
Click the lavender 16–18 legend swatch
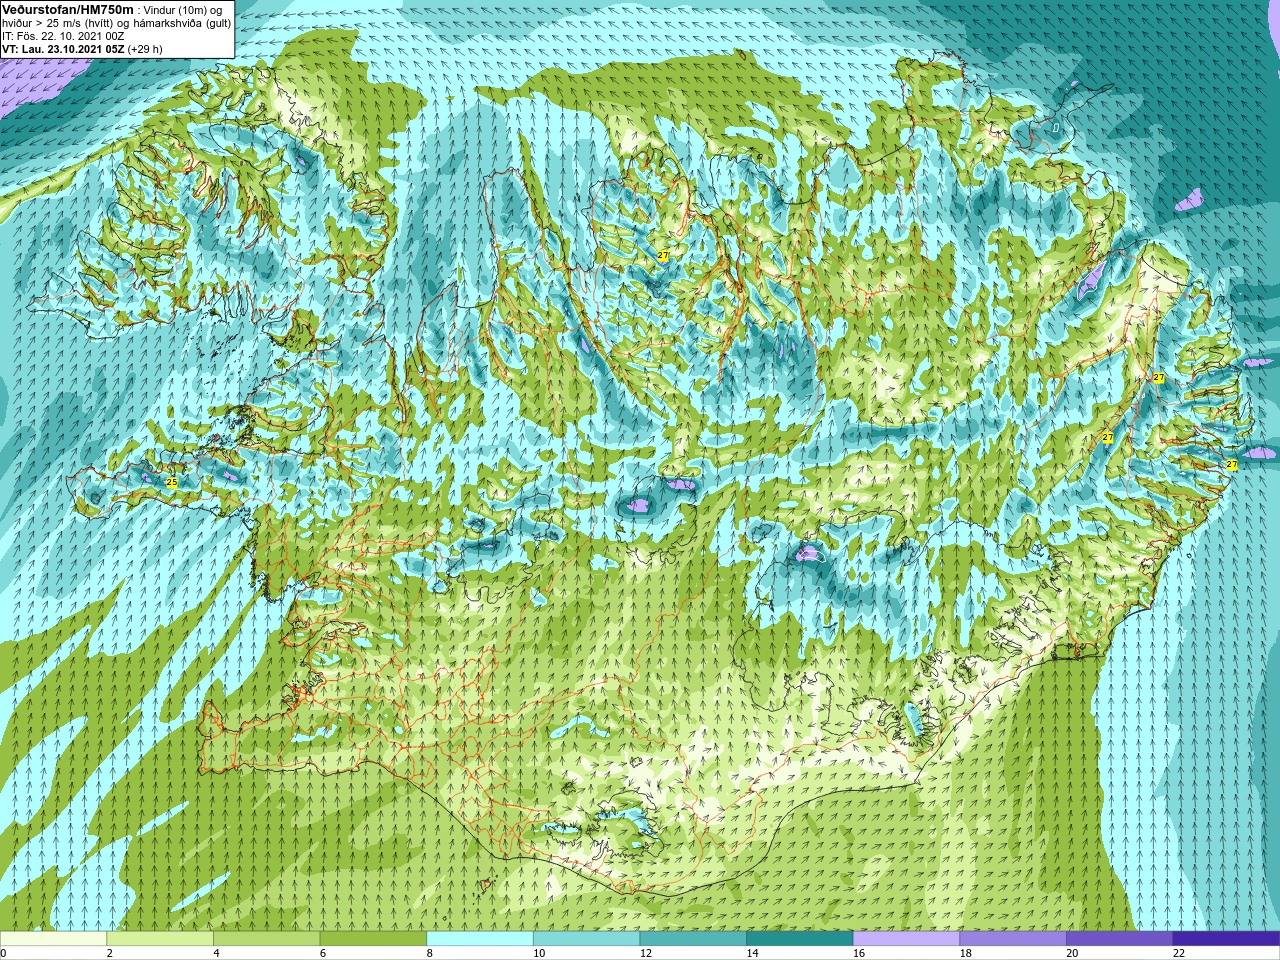click(906, 939)
